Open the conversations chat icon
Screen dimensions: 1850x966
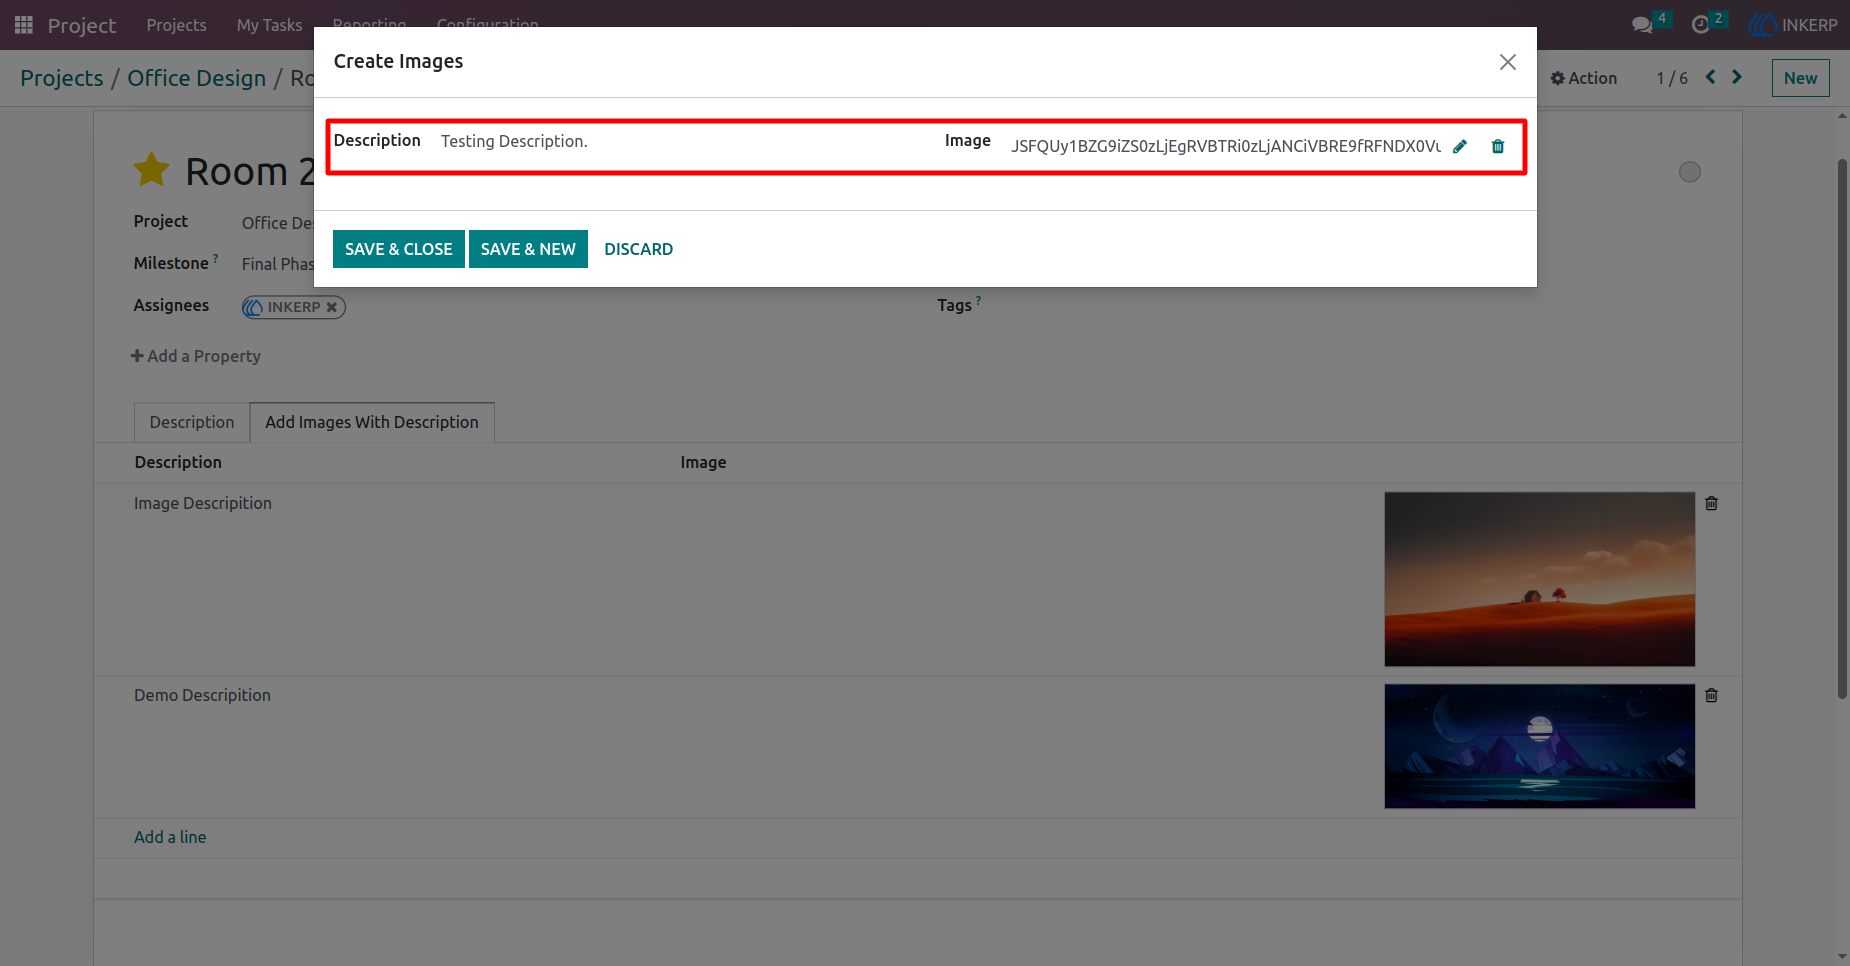1642,25
